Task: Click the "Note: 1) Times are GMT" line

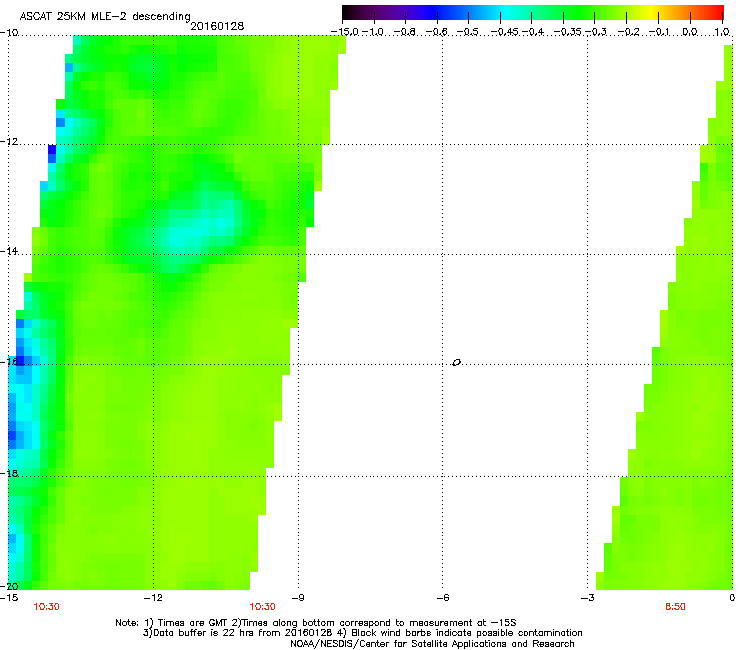Action: pos(316,623)
